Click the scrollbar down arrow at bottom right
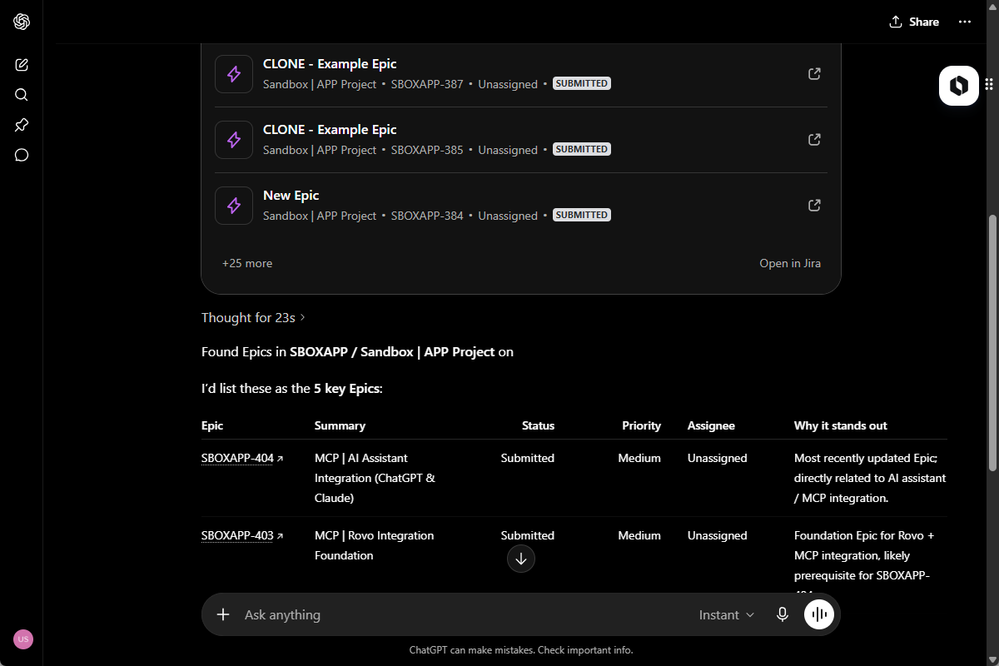 click(x=992, y=659)
